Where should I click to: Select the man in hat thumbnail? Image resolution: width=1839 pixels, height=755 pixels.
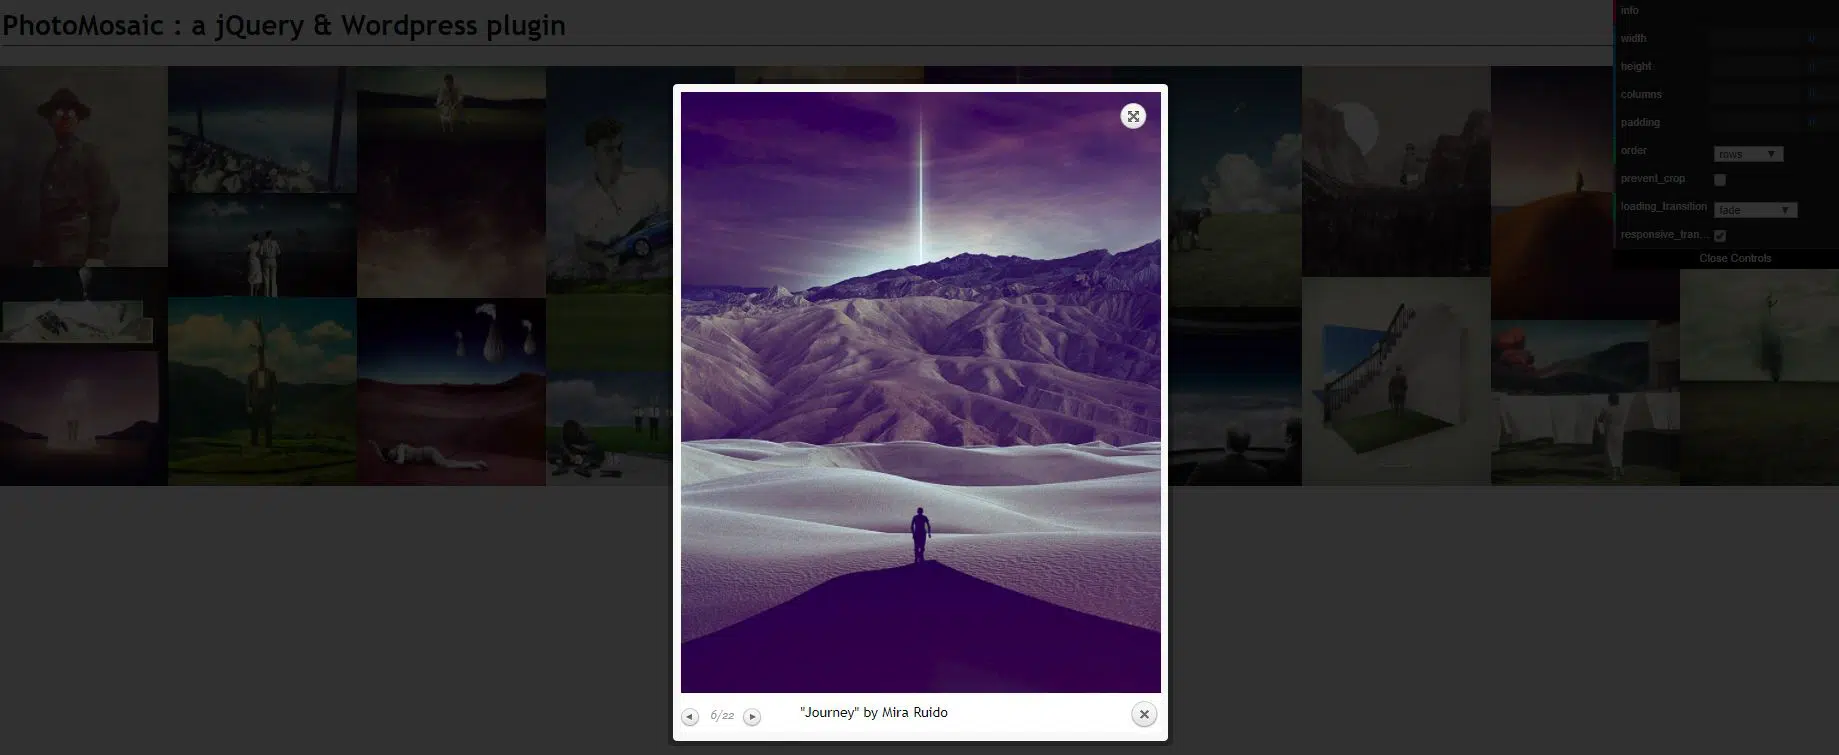(83, 165)
